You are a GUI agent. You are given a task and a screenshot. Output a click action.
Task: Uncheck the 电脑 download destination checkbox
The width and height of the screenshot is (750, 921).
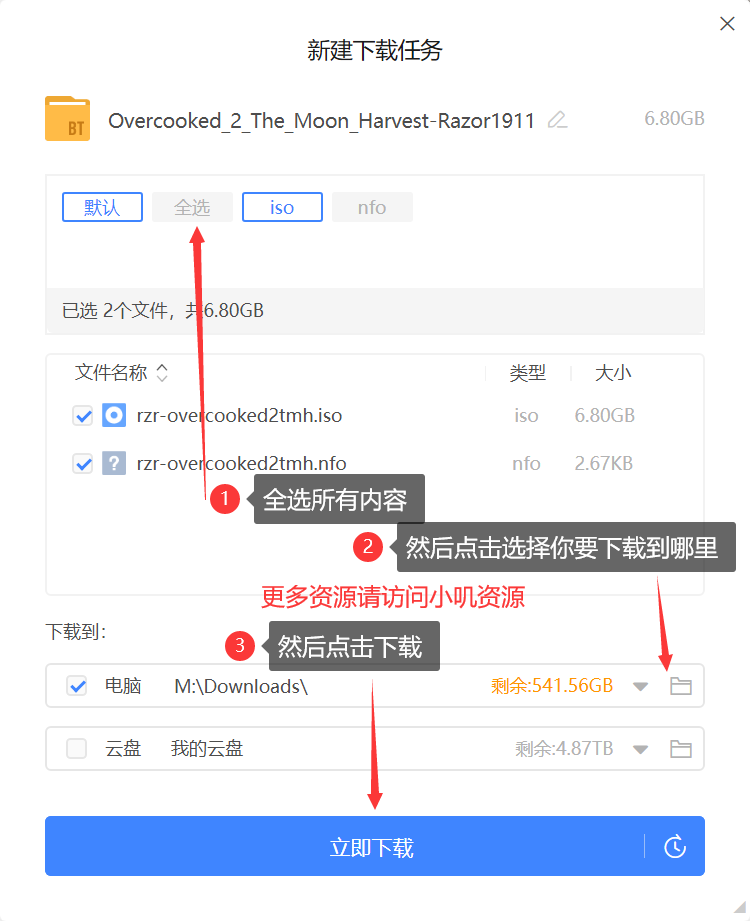coord(77,685)
